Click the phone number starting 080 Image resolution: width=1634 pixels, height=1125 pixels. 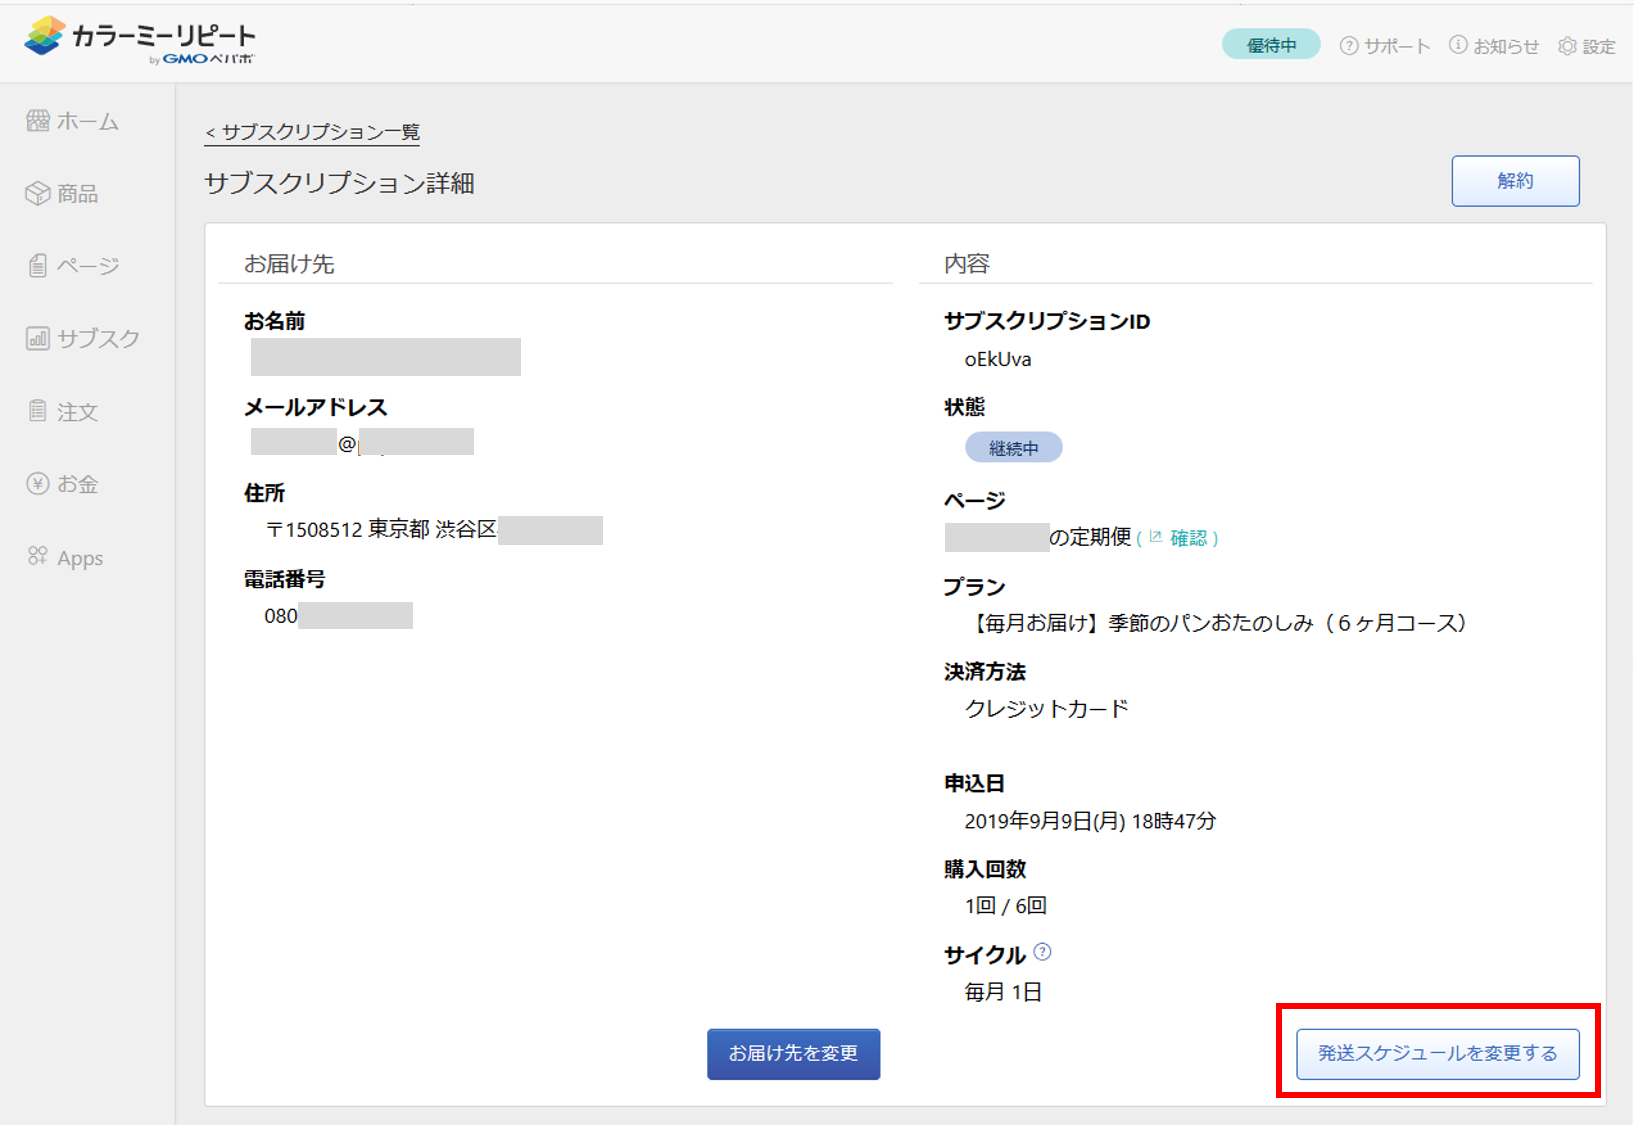click(338, 615)
